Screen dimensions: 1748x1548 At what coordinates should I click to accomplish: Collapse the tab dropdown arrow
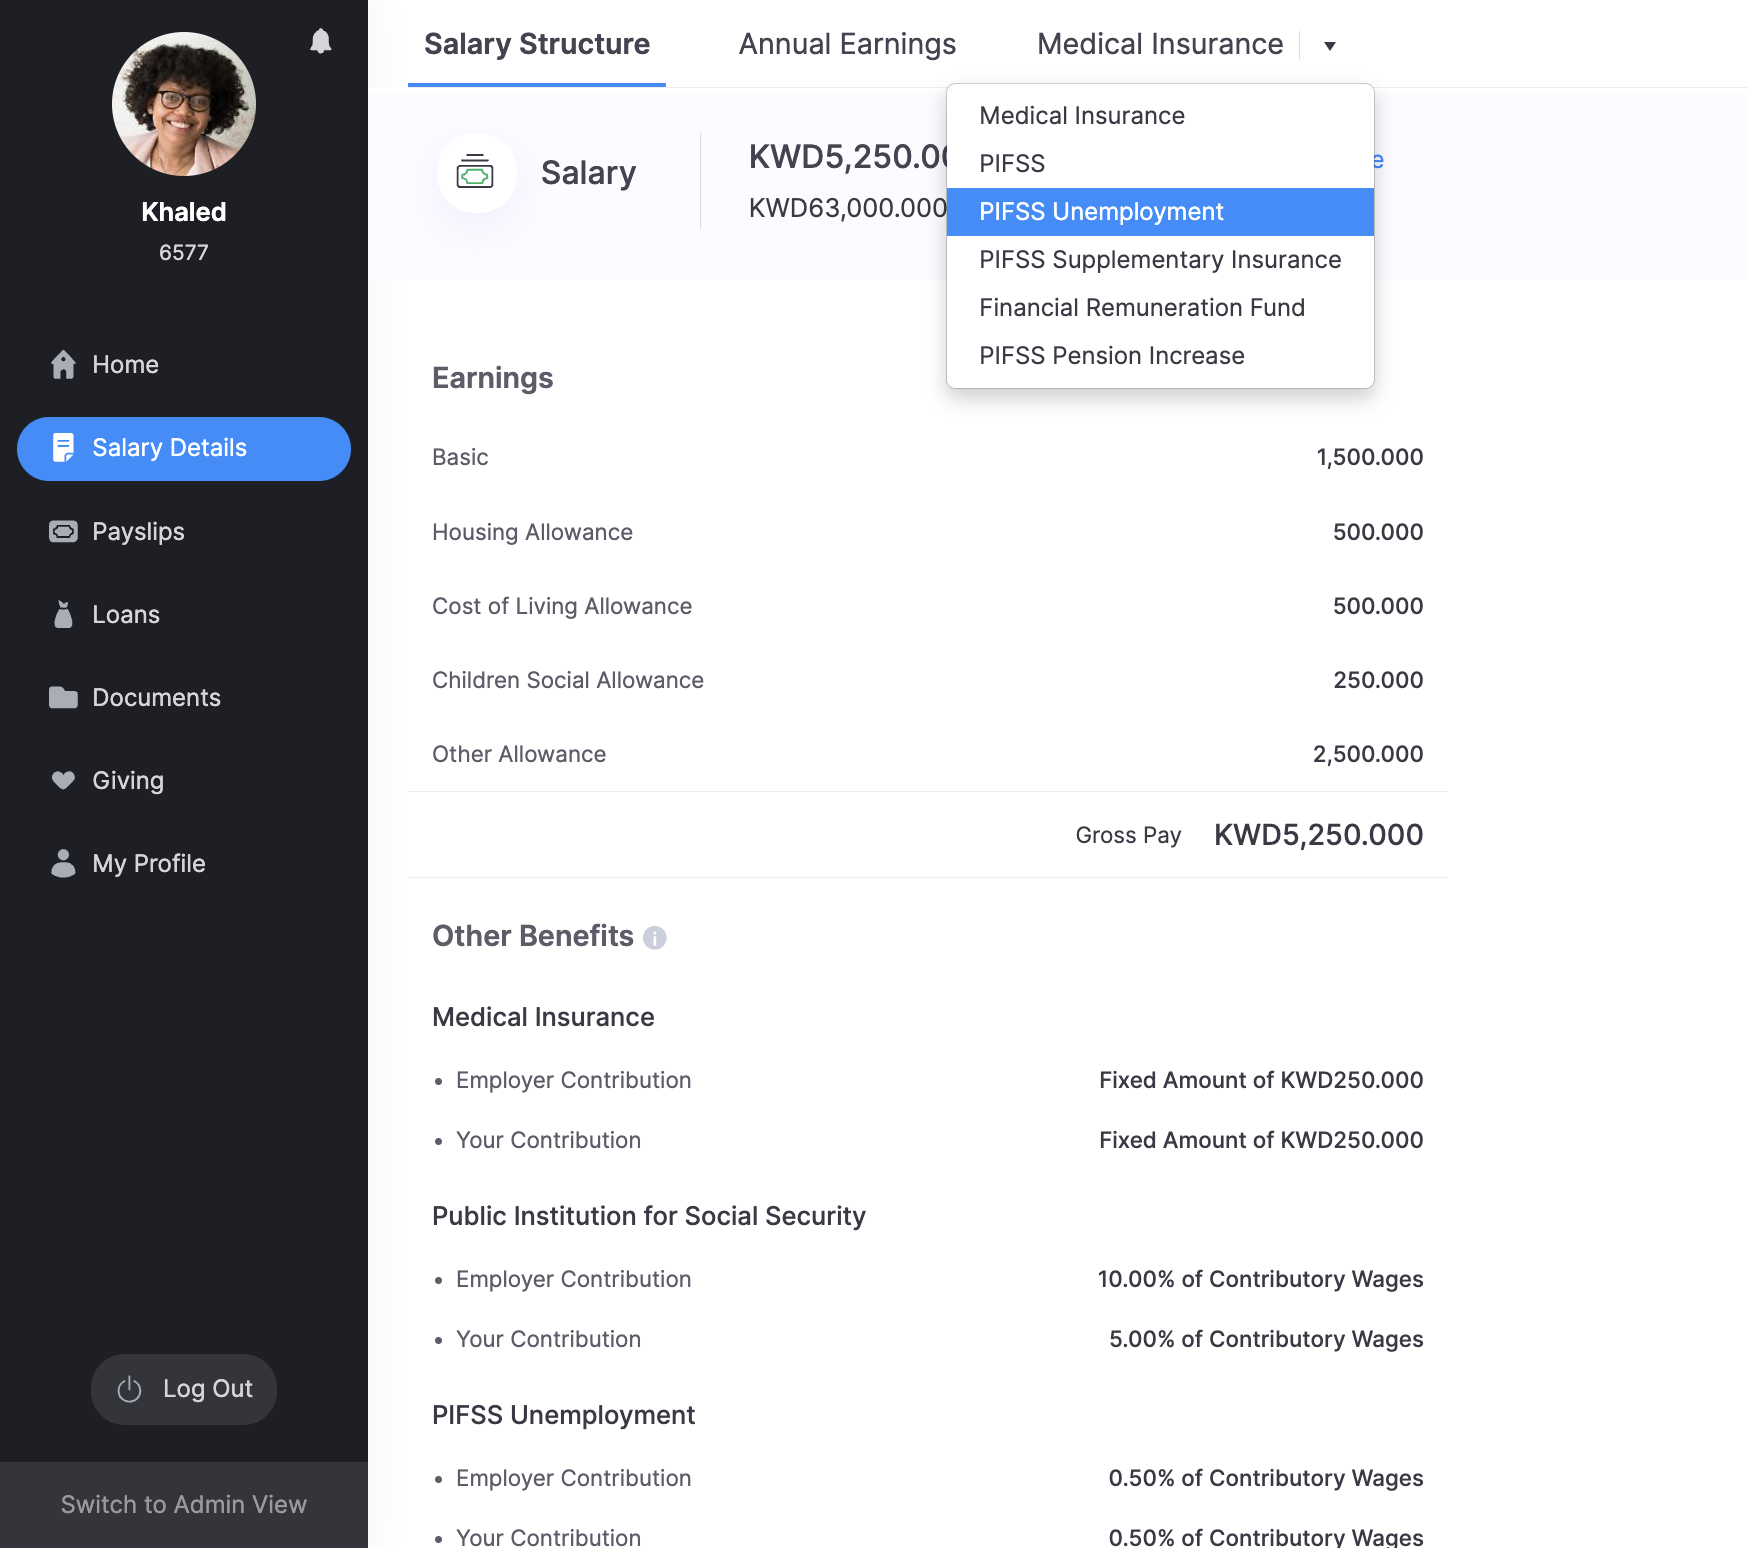tap(1329, 45)
